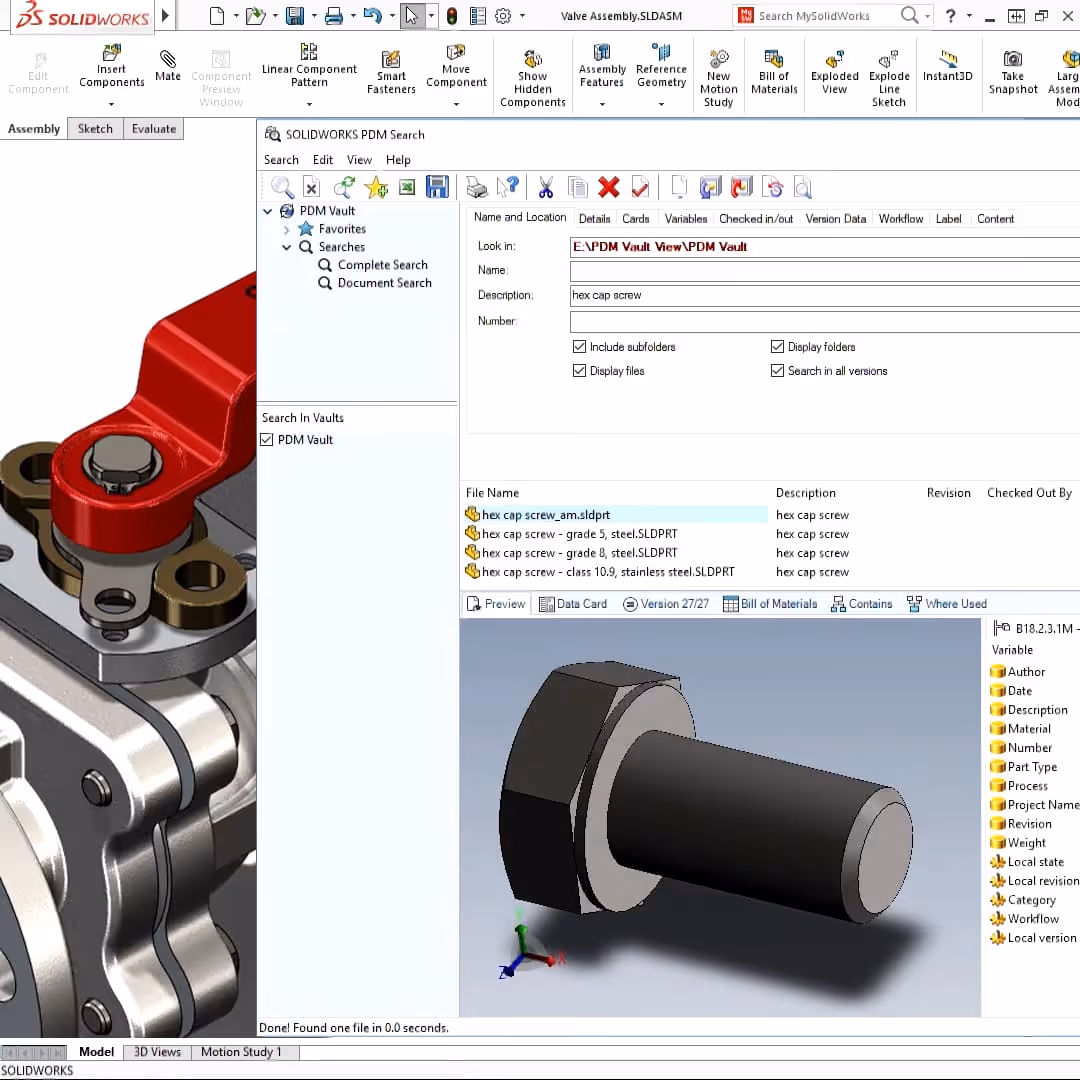Open the View menu in PDM Search
1080x1080 pixels.
click(x=359, y=160)
